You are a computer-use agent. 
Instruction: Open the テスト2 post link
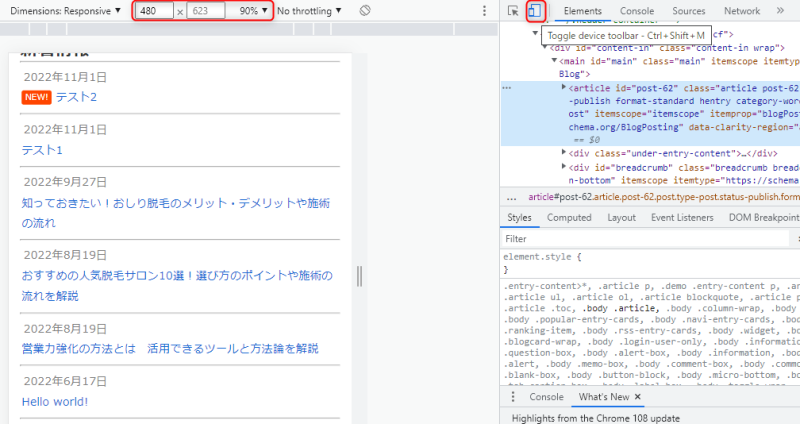(x=76, y=97)
